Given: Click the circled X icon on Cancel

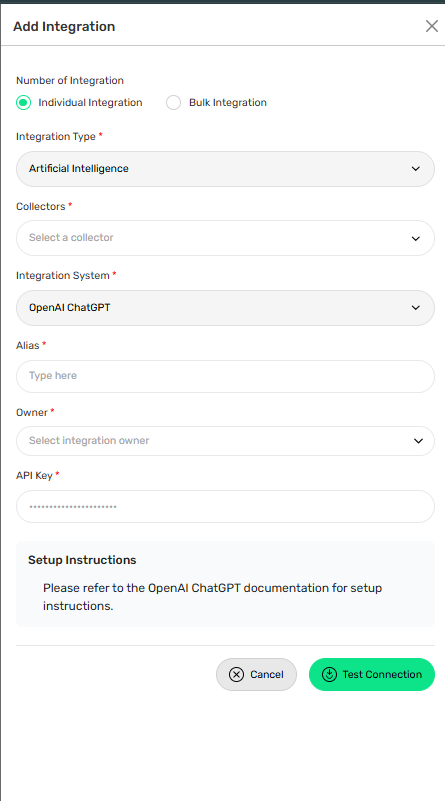Looking at the screenshot, I should [236, 674].
